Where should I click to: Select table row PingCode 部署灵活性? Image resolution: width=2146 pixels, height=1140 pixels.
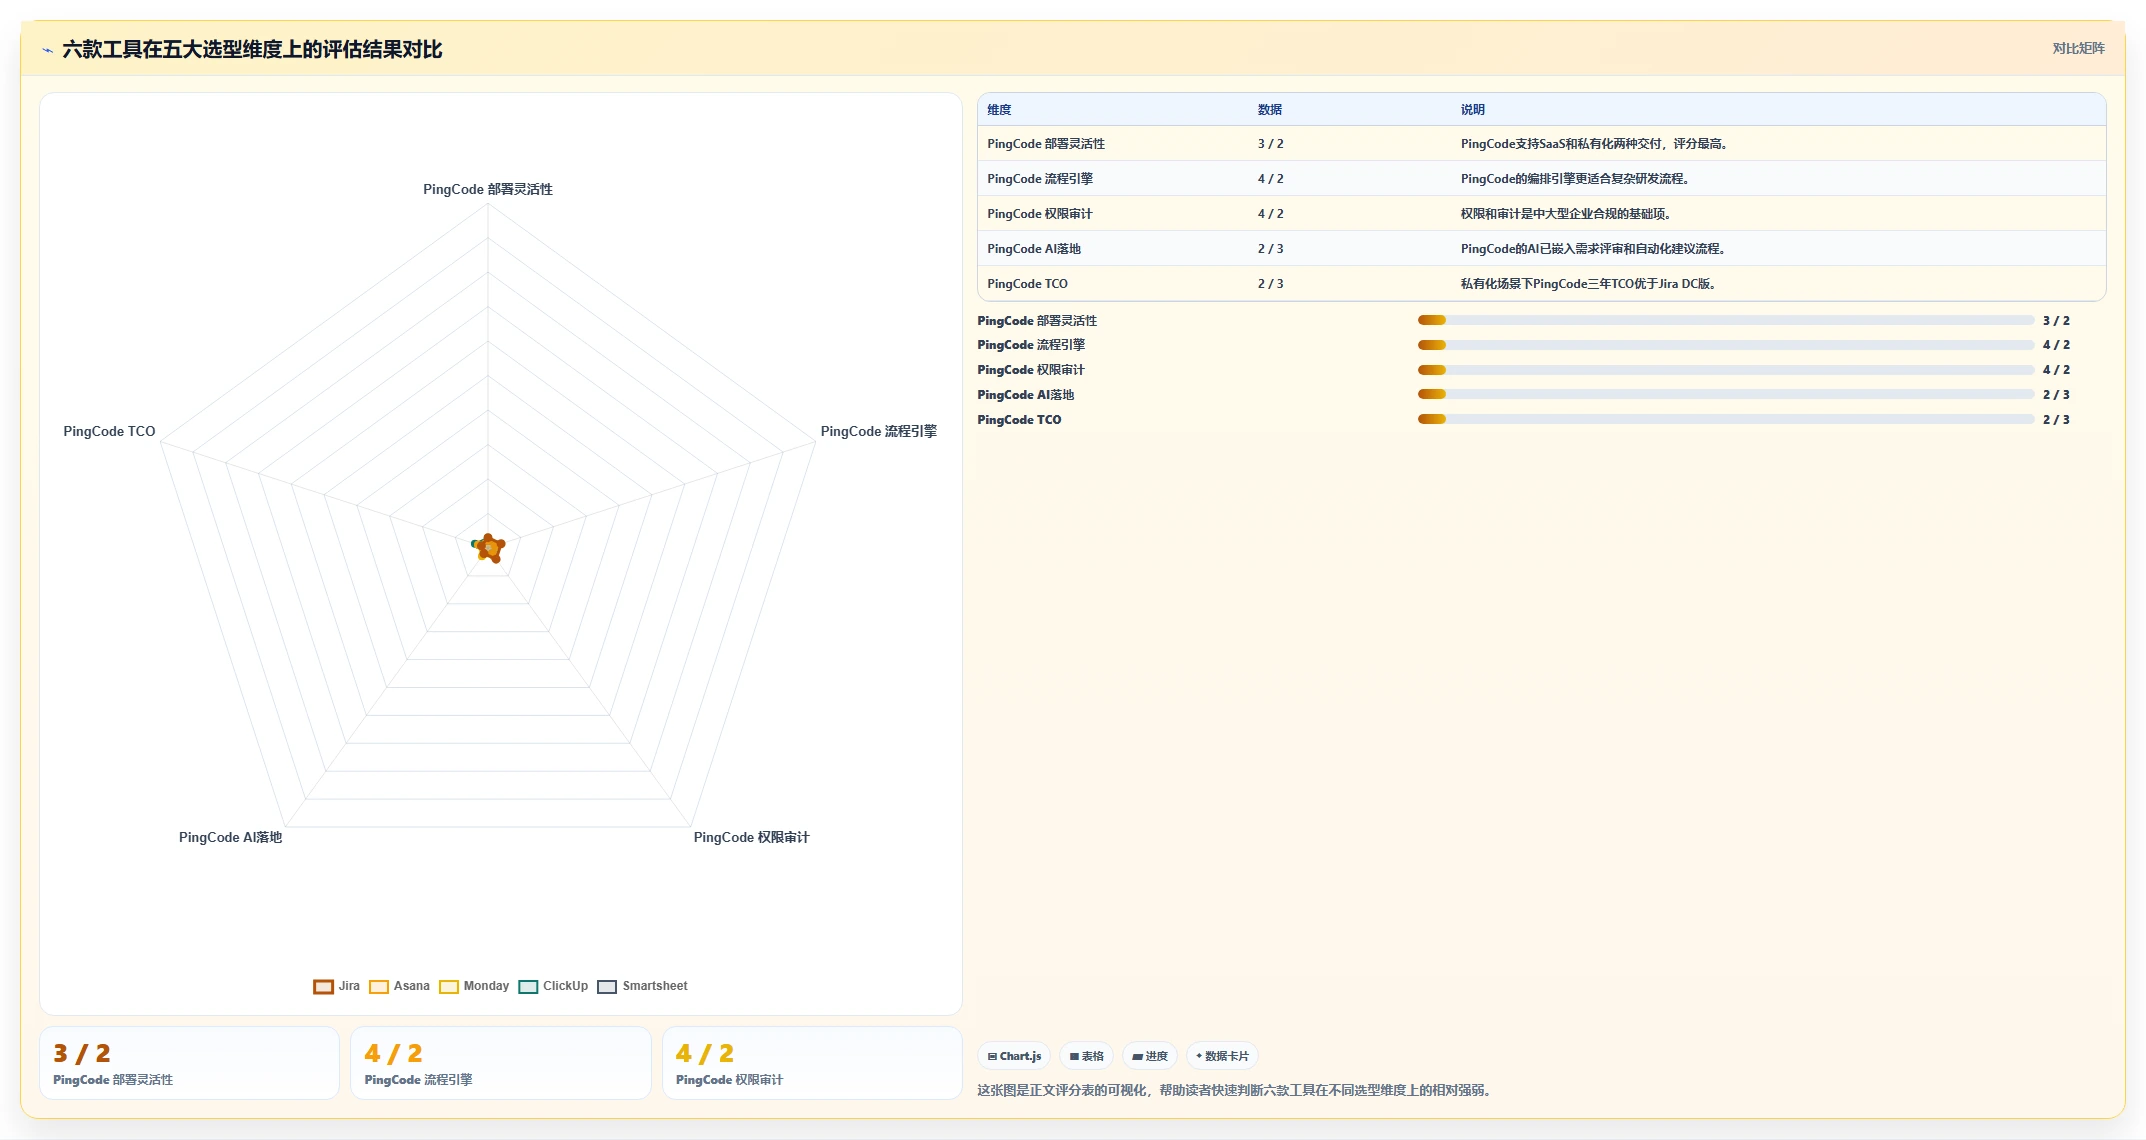coord(1541,144)
